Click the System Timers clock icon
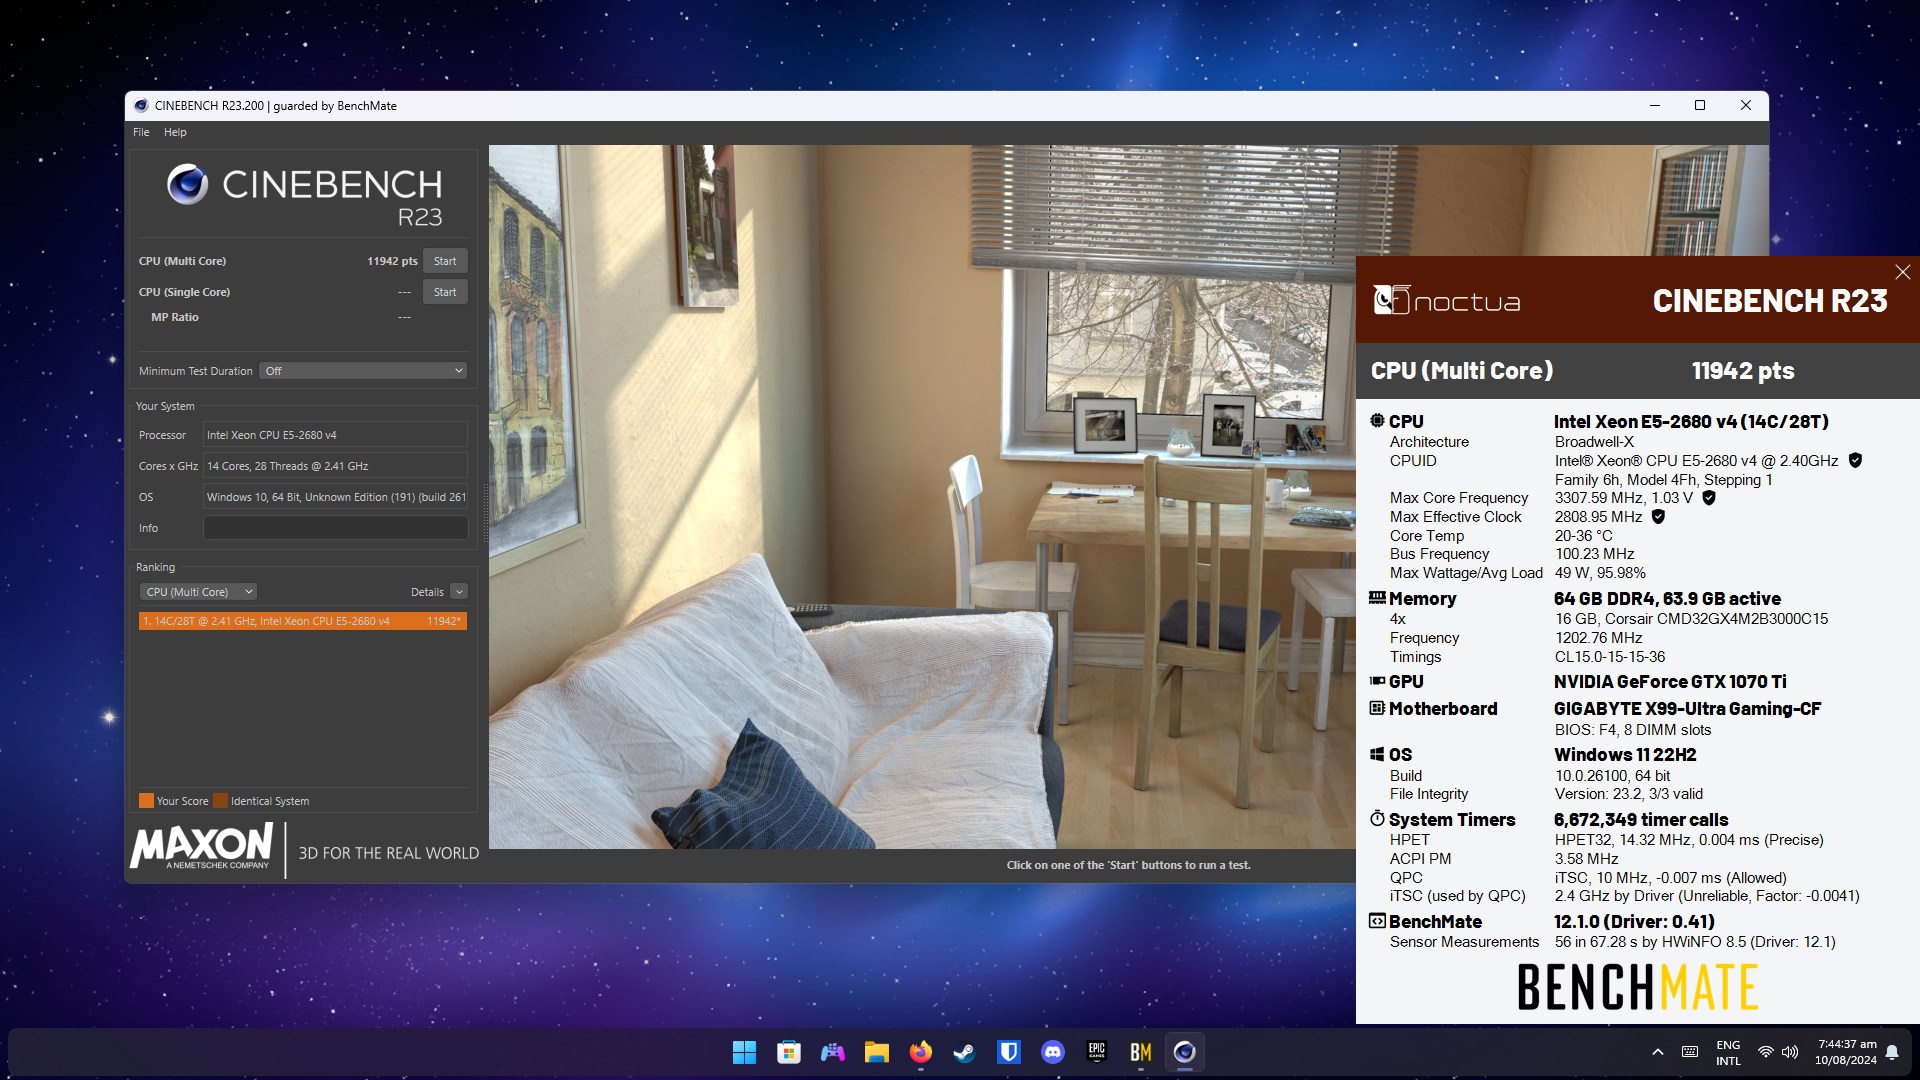This screenshot has width=1920, height=1080. click(1377, 819)
